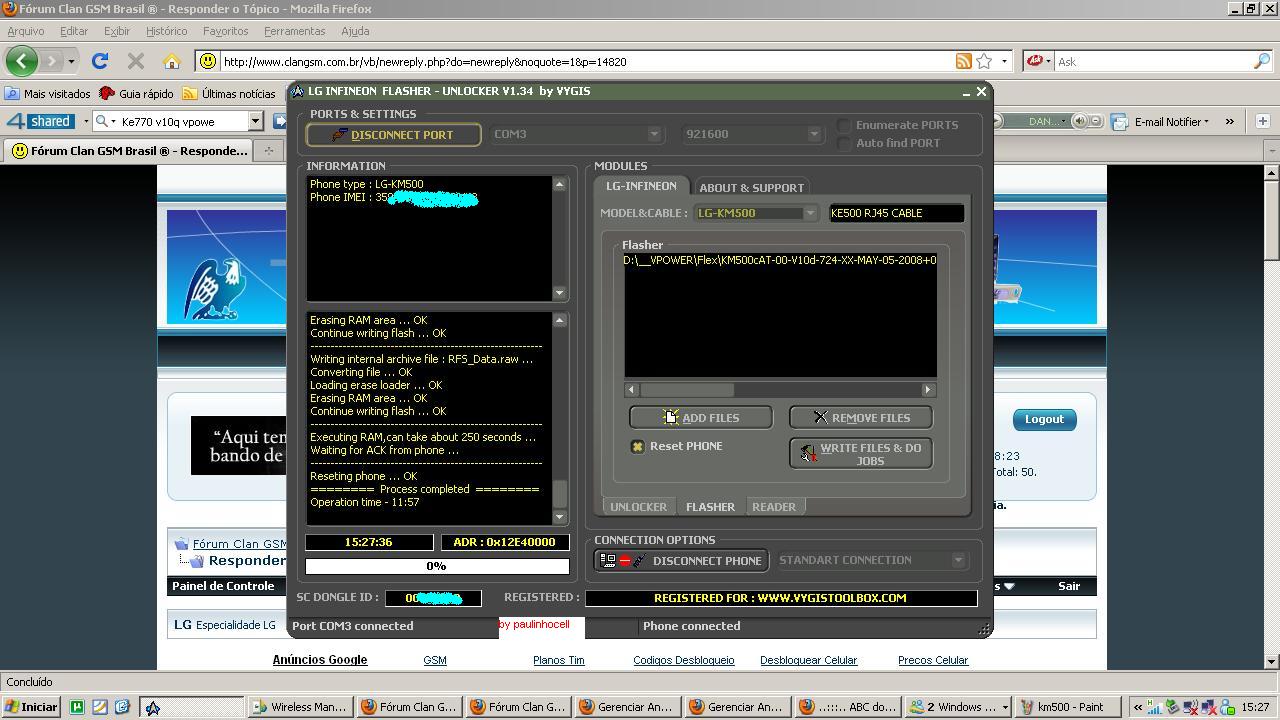Click the RSS feed icon in address bar
Image resolution: width=1280 pixels, height=720 pixels.
click(963, 61)
